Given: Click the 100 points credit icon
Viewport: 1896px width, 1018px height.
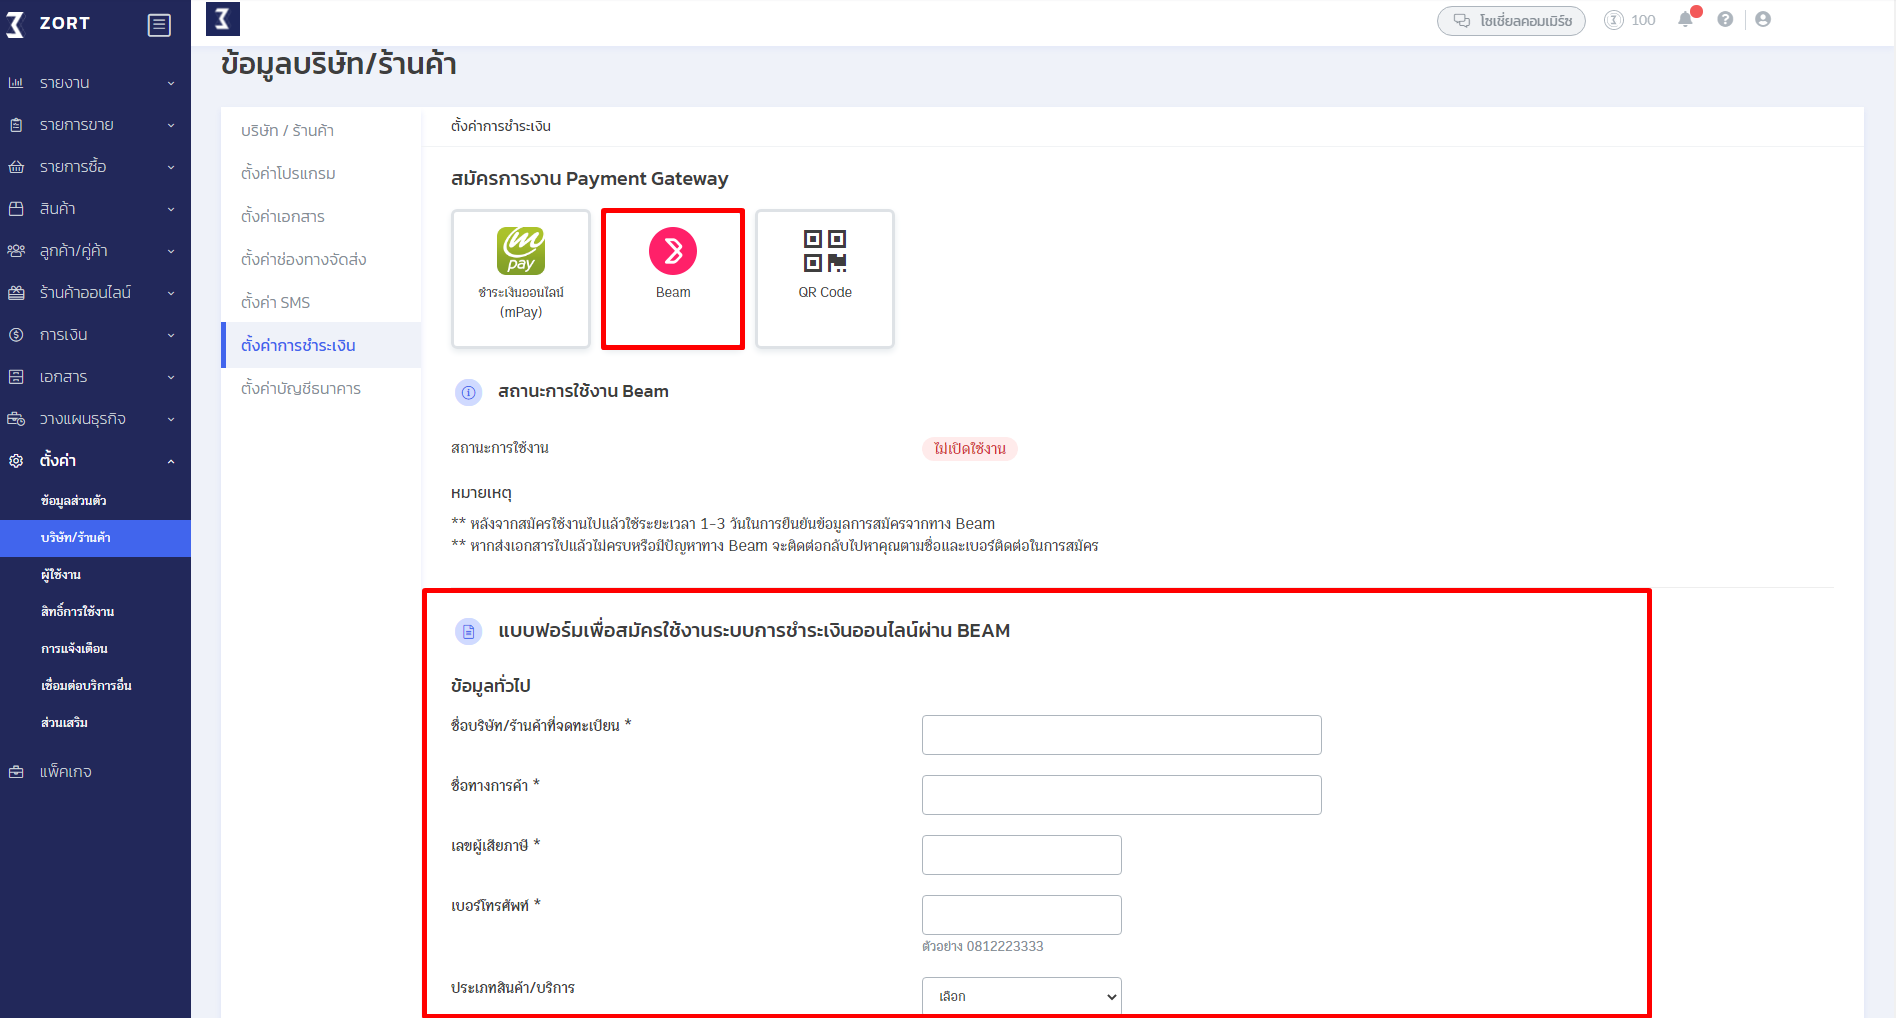Looking at the screenshot, I should coord(1614,19).
